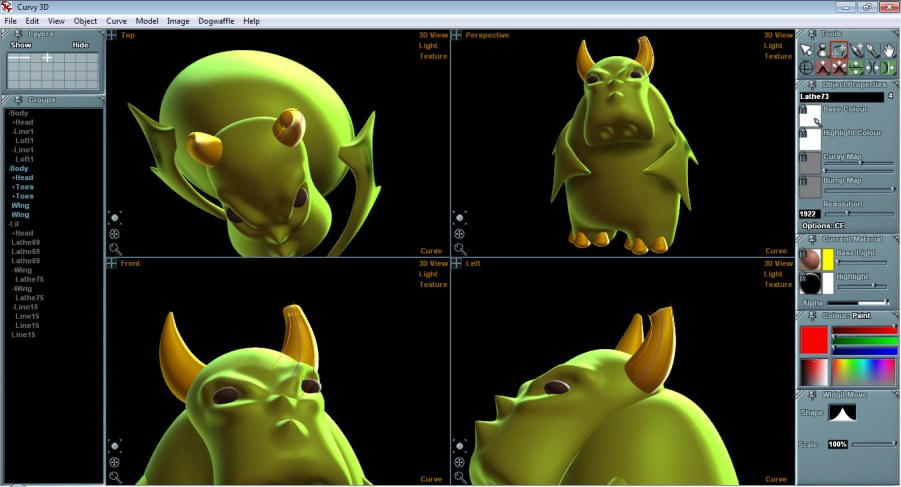The width and height of the screenshot is (901, 487).
Task: Toggle 3D View in the Front viewport
Action: (x=433, y=264)
